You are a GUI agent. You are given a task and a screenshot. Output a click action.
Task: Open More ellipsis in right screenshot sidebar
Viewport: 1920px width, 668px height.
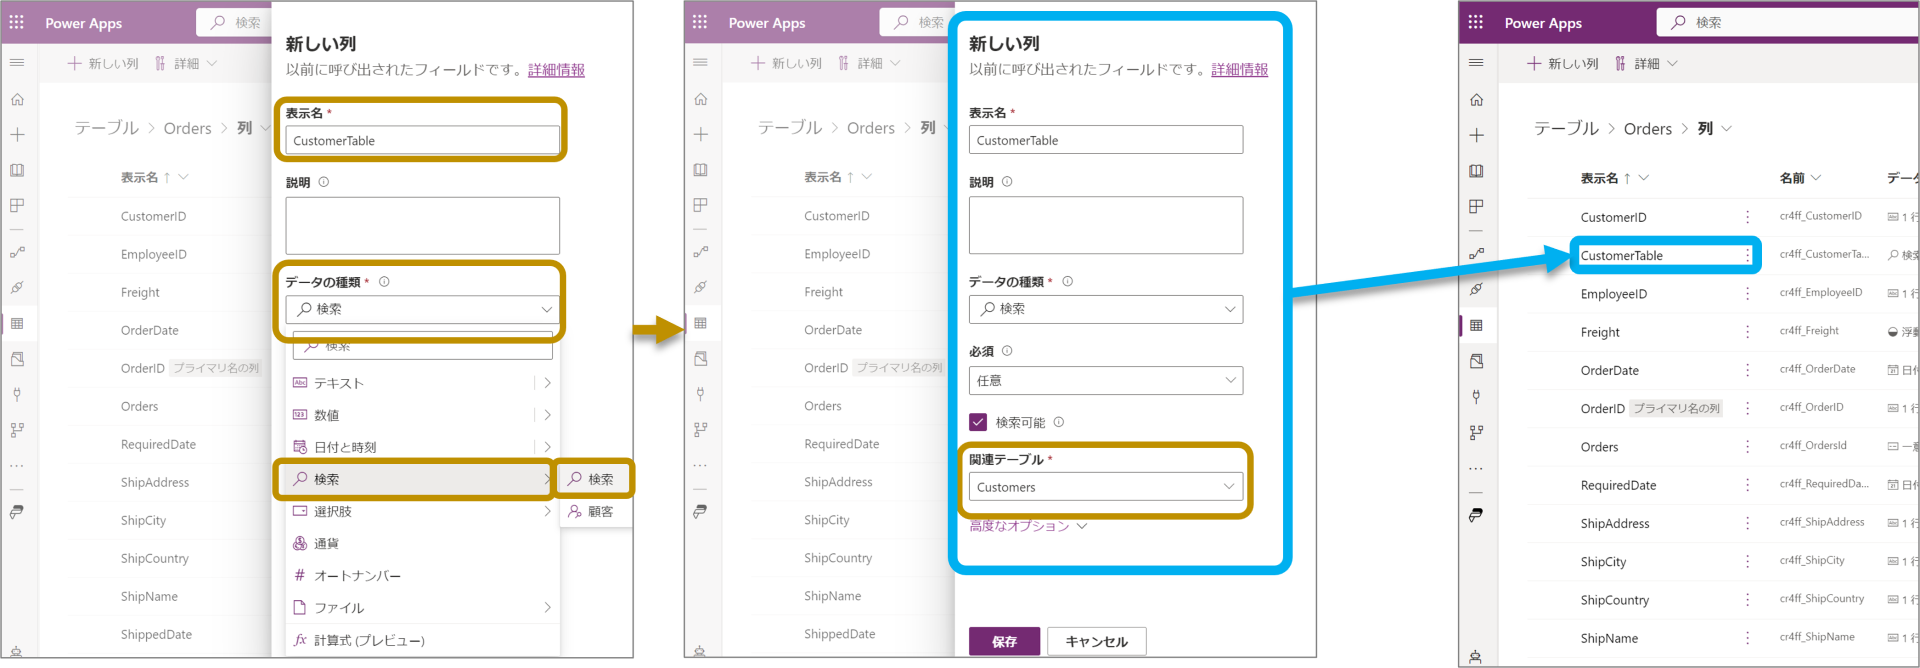click(x=1476, y=468)
